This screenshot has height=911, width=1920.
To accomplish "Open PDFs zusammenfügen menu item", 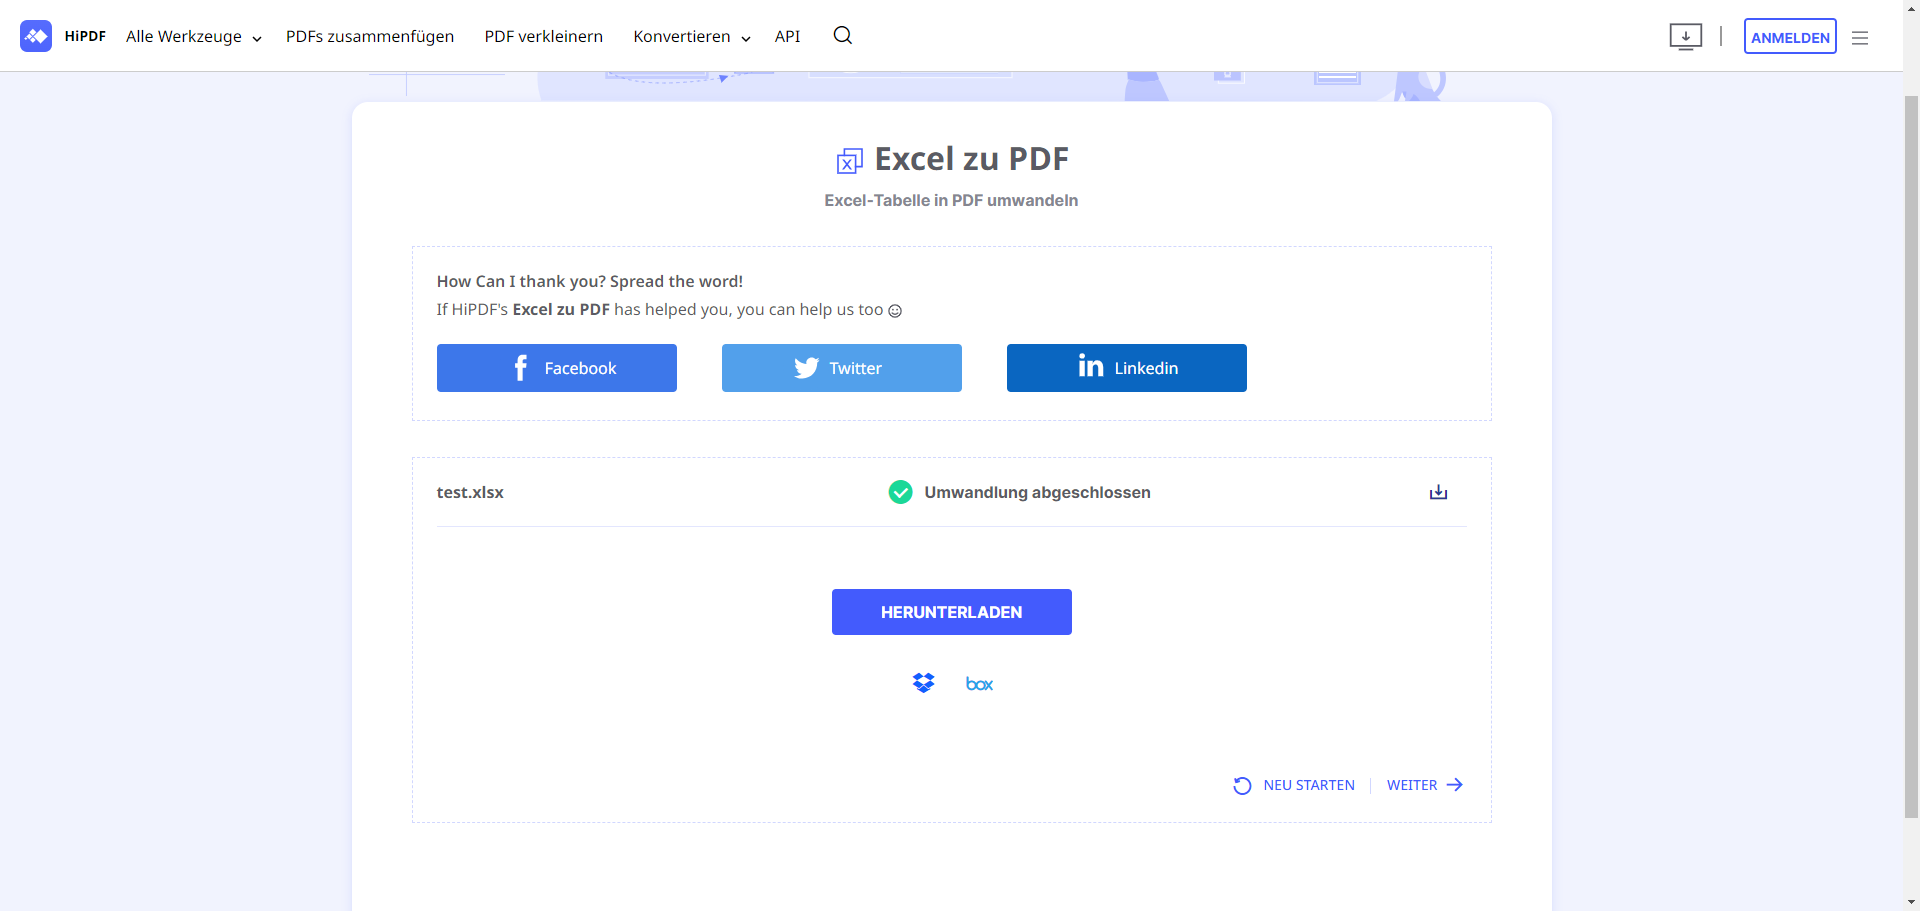I will coord(370,37).
